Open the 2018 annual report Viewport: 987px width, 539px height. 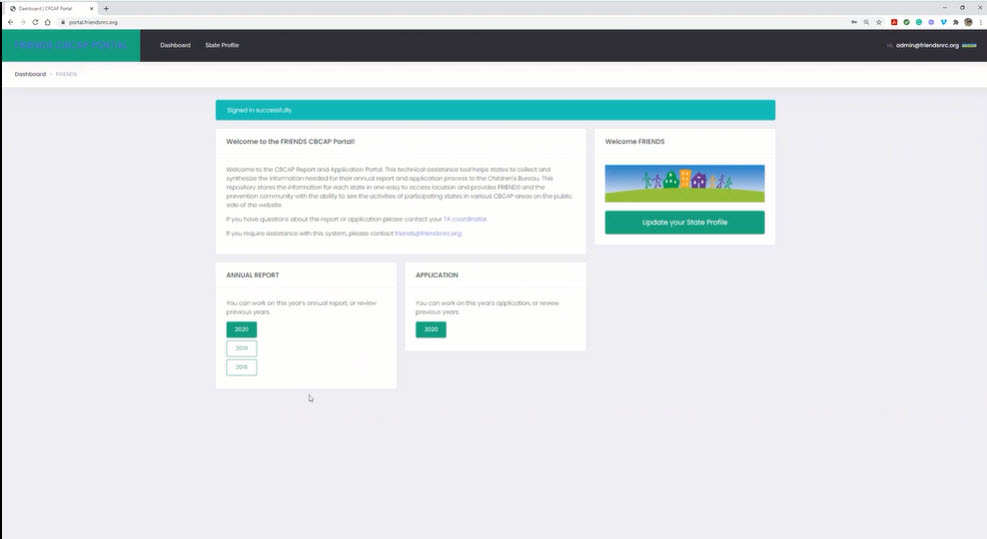coord(242,367)
